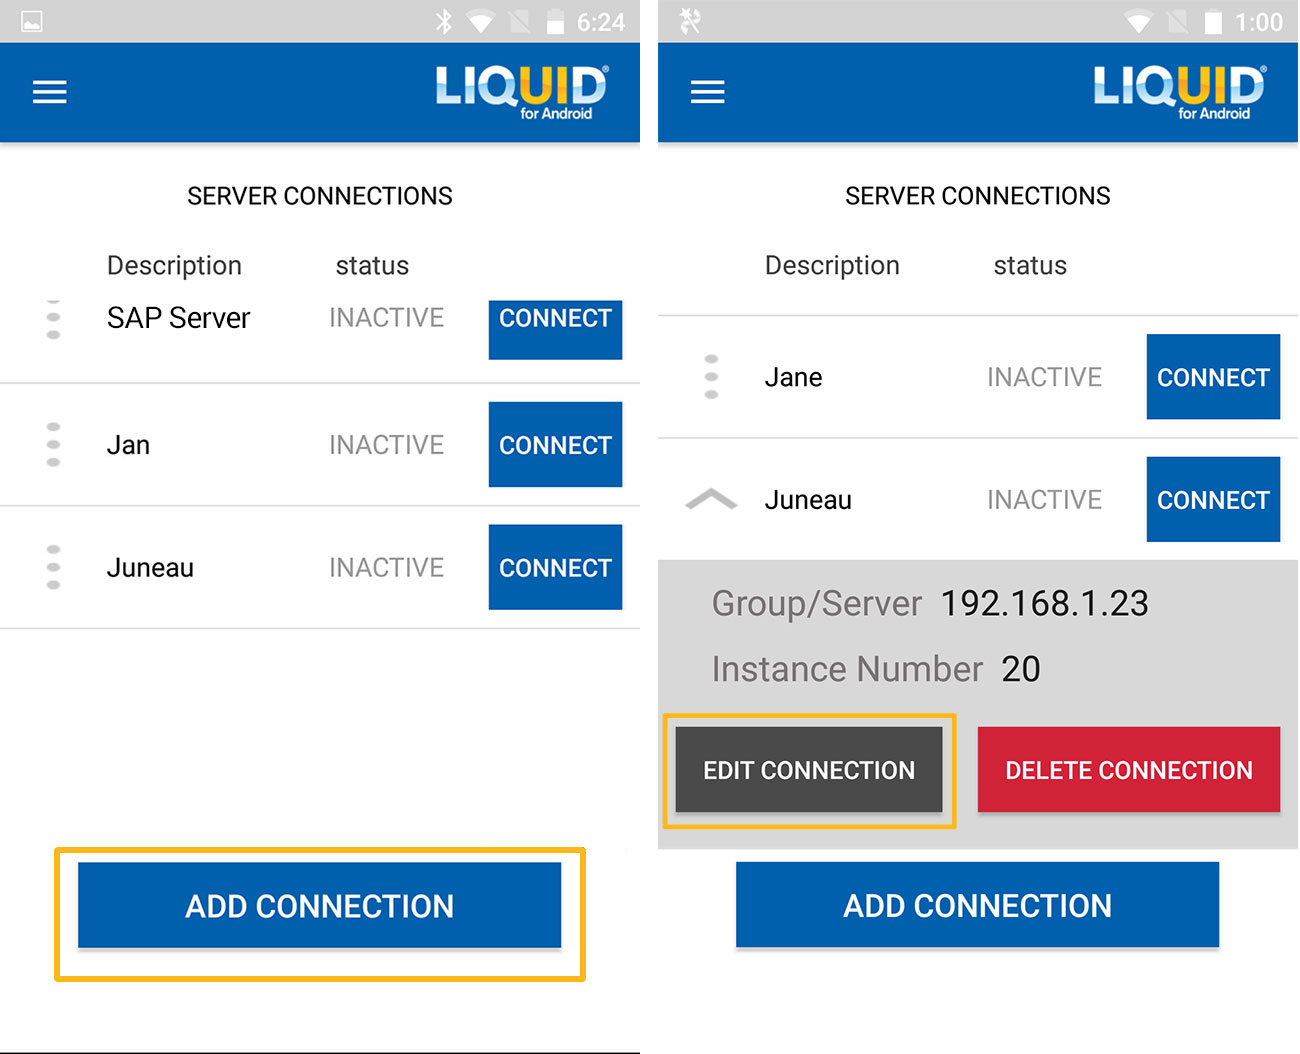Screen dimensions: 1300x1054
Task: Open the hamburger menu on the right screen
Action: [x=707, y=93]
